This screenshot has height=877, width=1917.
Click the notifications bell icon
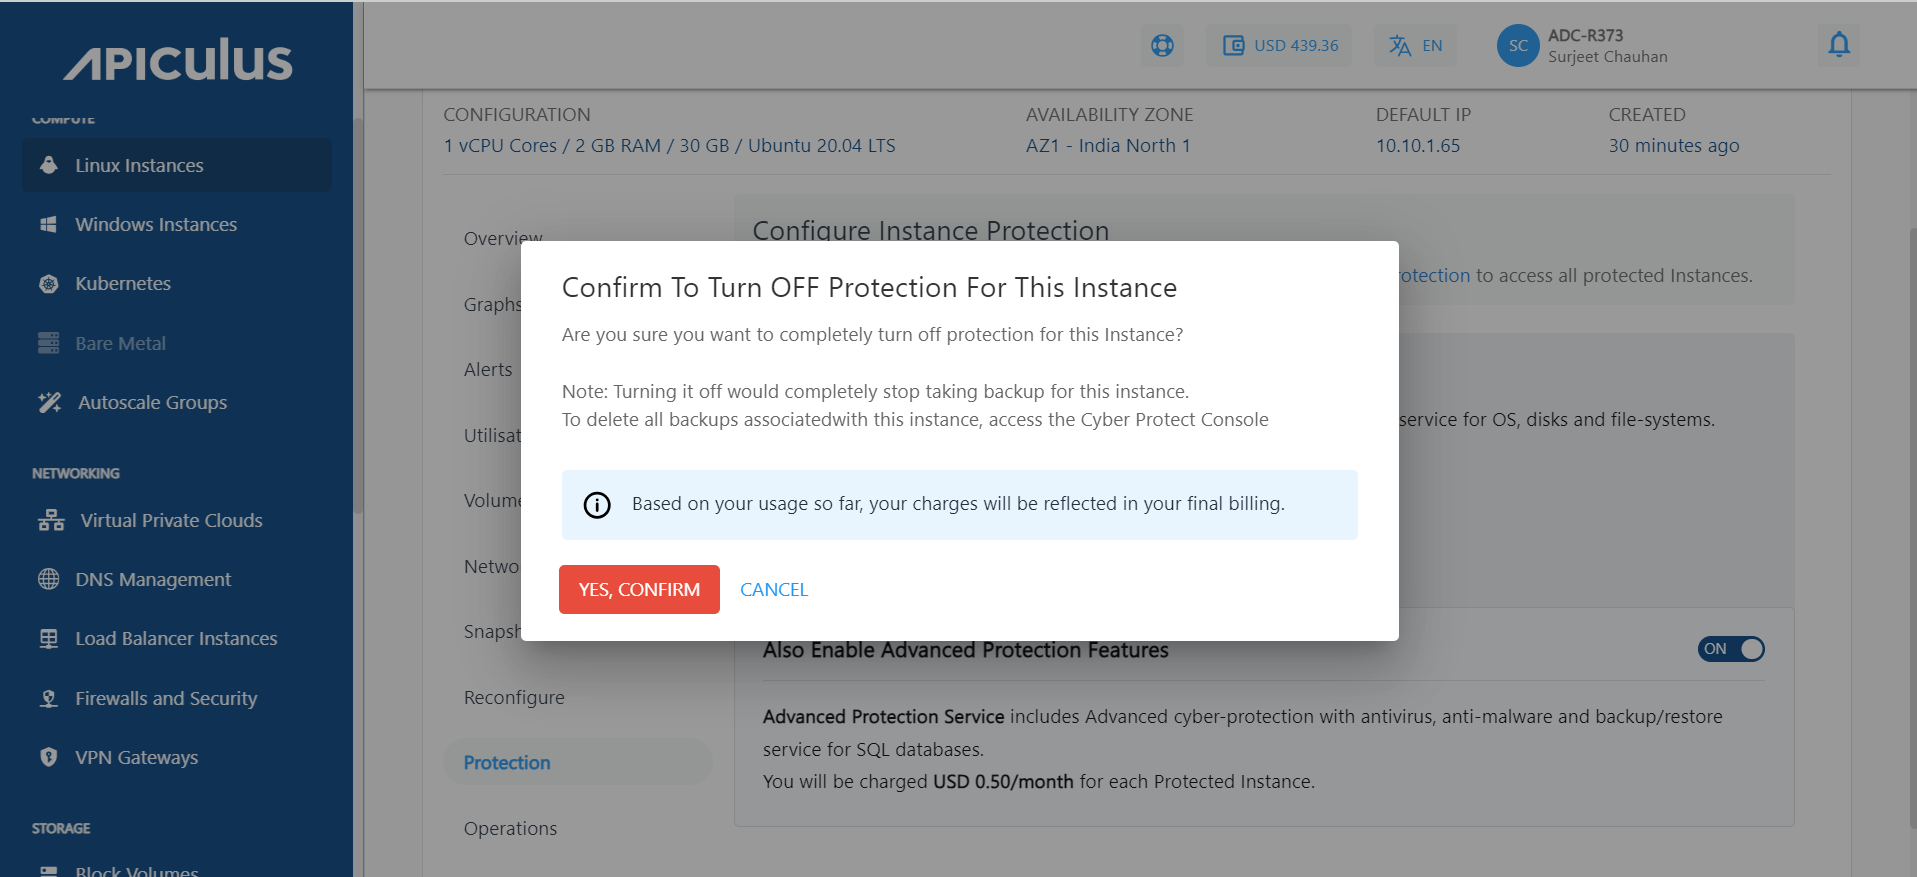click(x=1838, y=45)
